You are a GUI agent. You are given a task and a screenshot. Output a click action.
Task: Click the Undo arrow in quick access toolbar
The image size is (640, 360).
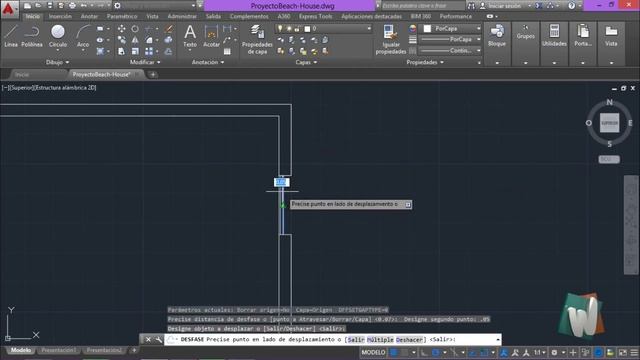coord(84,6)
